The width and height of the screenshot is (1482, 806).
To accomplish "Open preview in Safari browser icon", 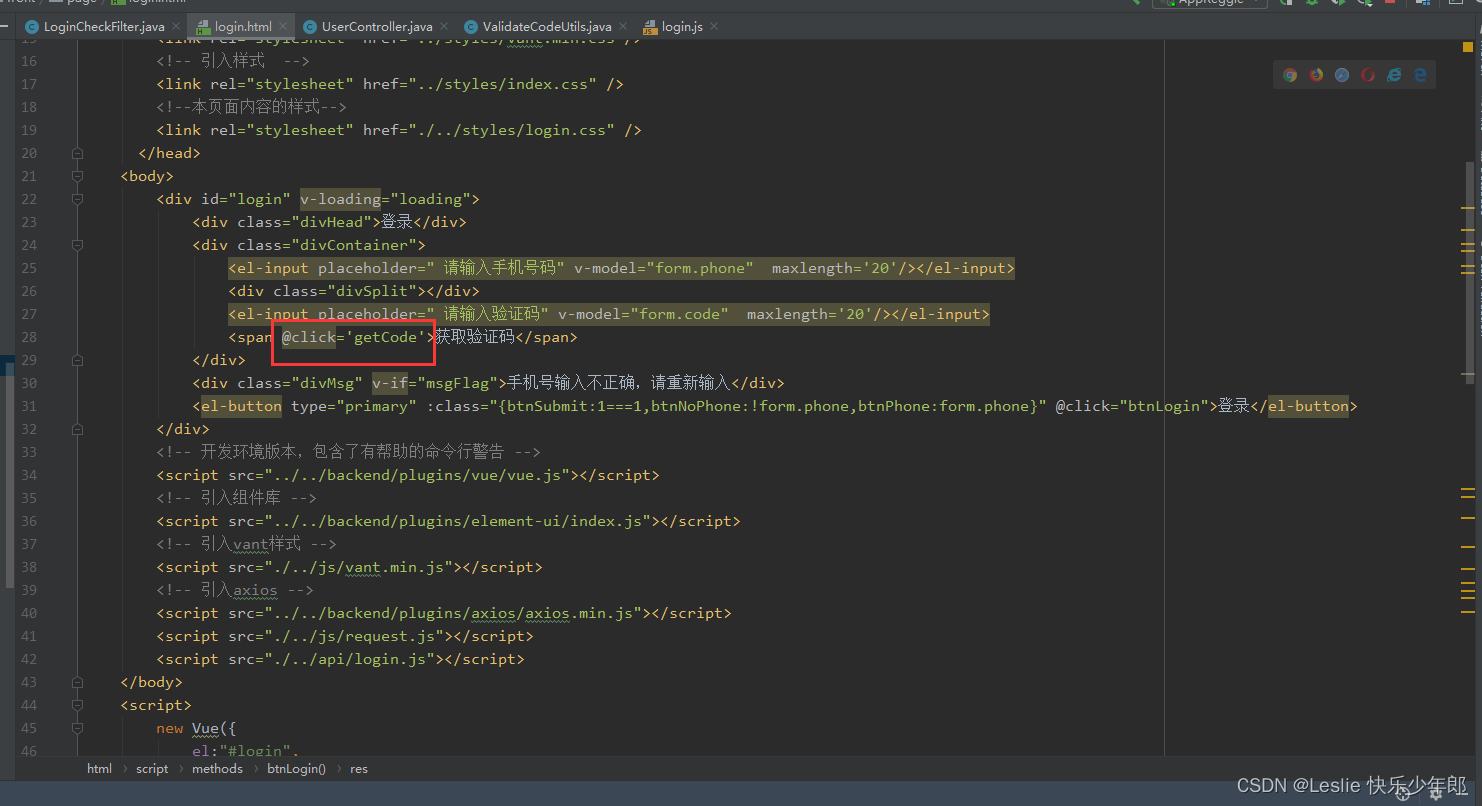I will tap(1342, 75).
